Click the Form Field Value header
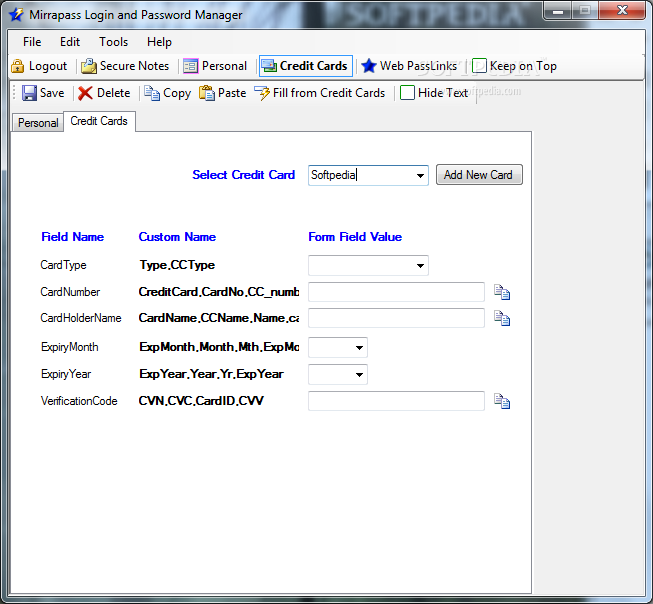 pos(355,237)
